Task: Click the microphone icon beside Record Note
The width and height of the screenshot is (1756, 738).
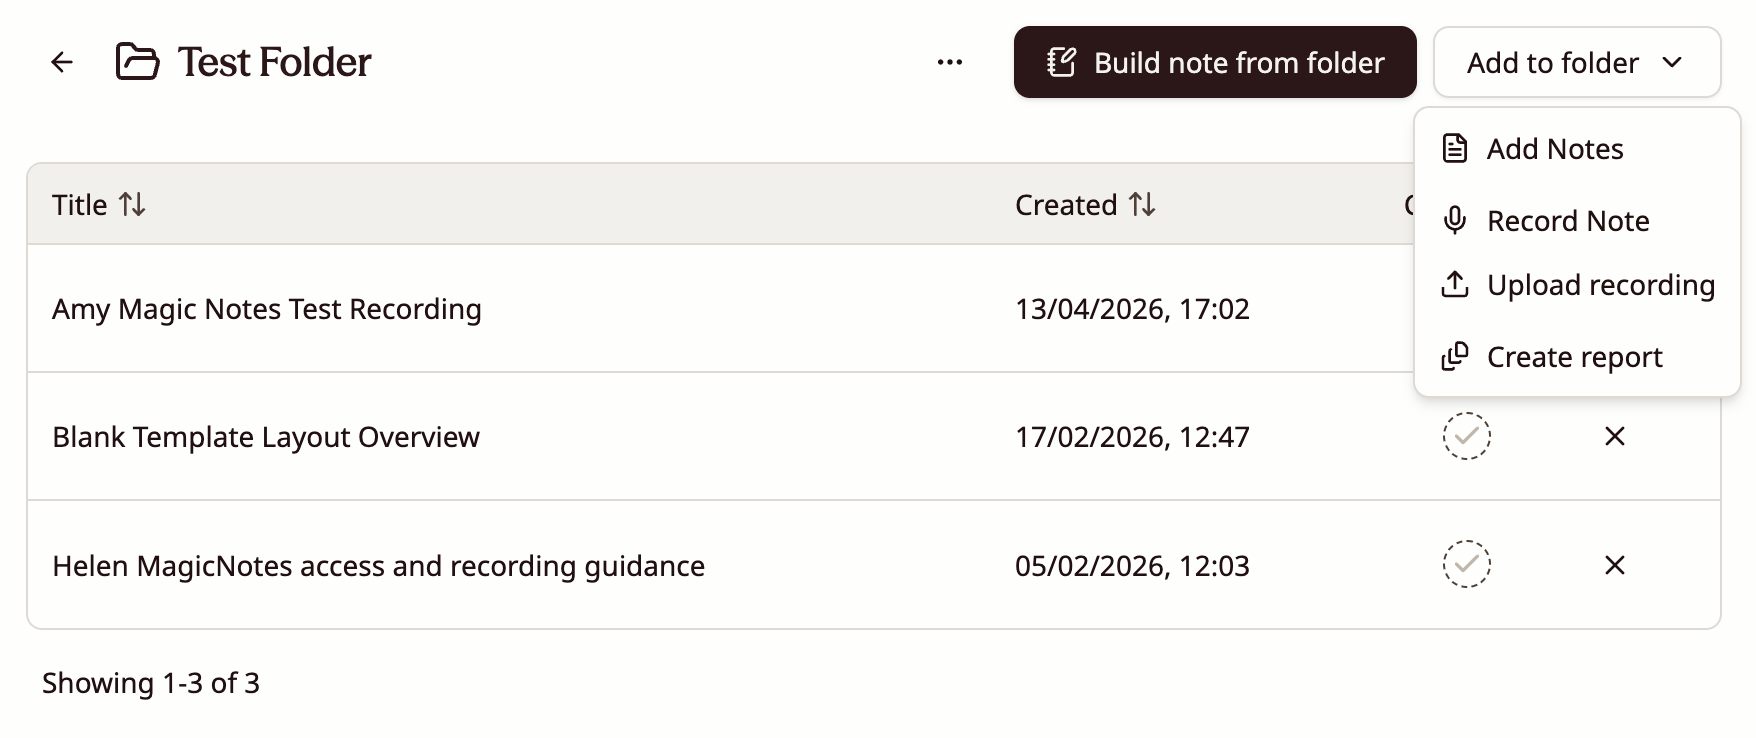Action: (1455, 220)
